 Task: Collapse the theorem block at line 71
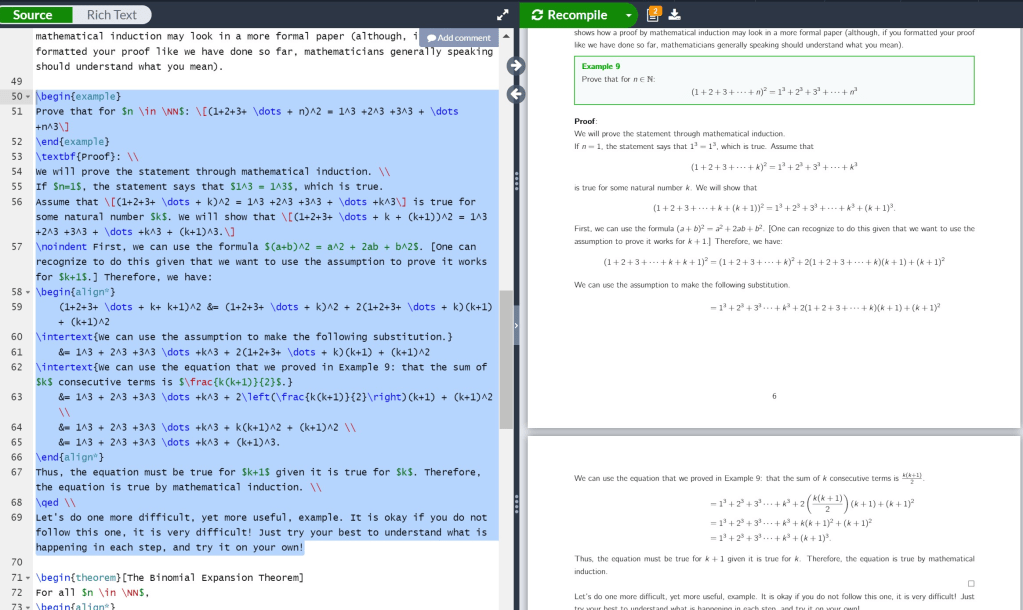[27, 578]
